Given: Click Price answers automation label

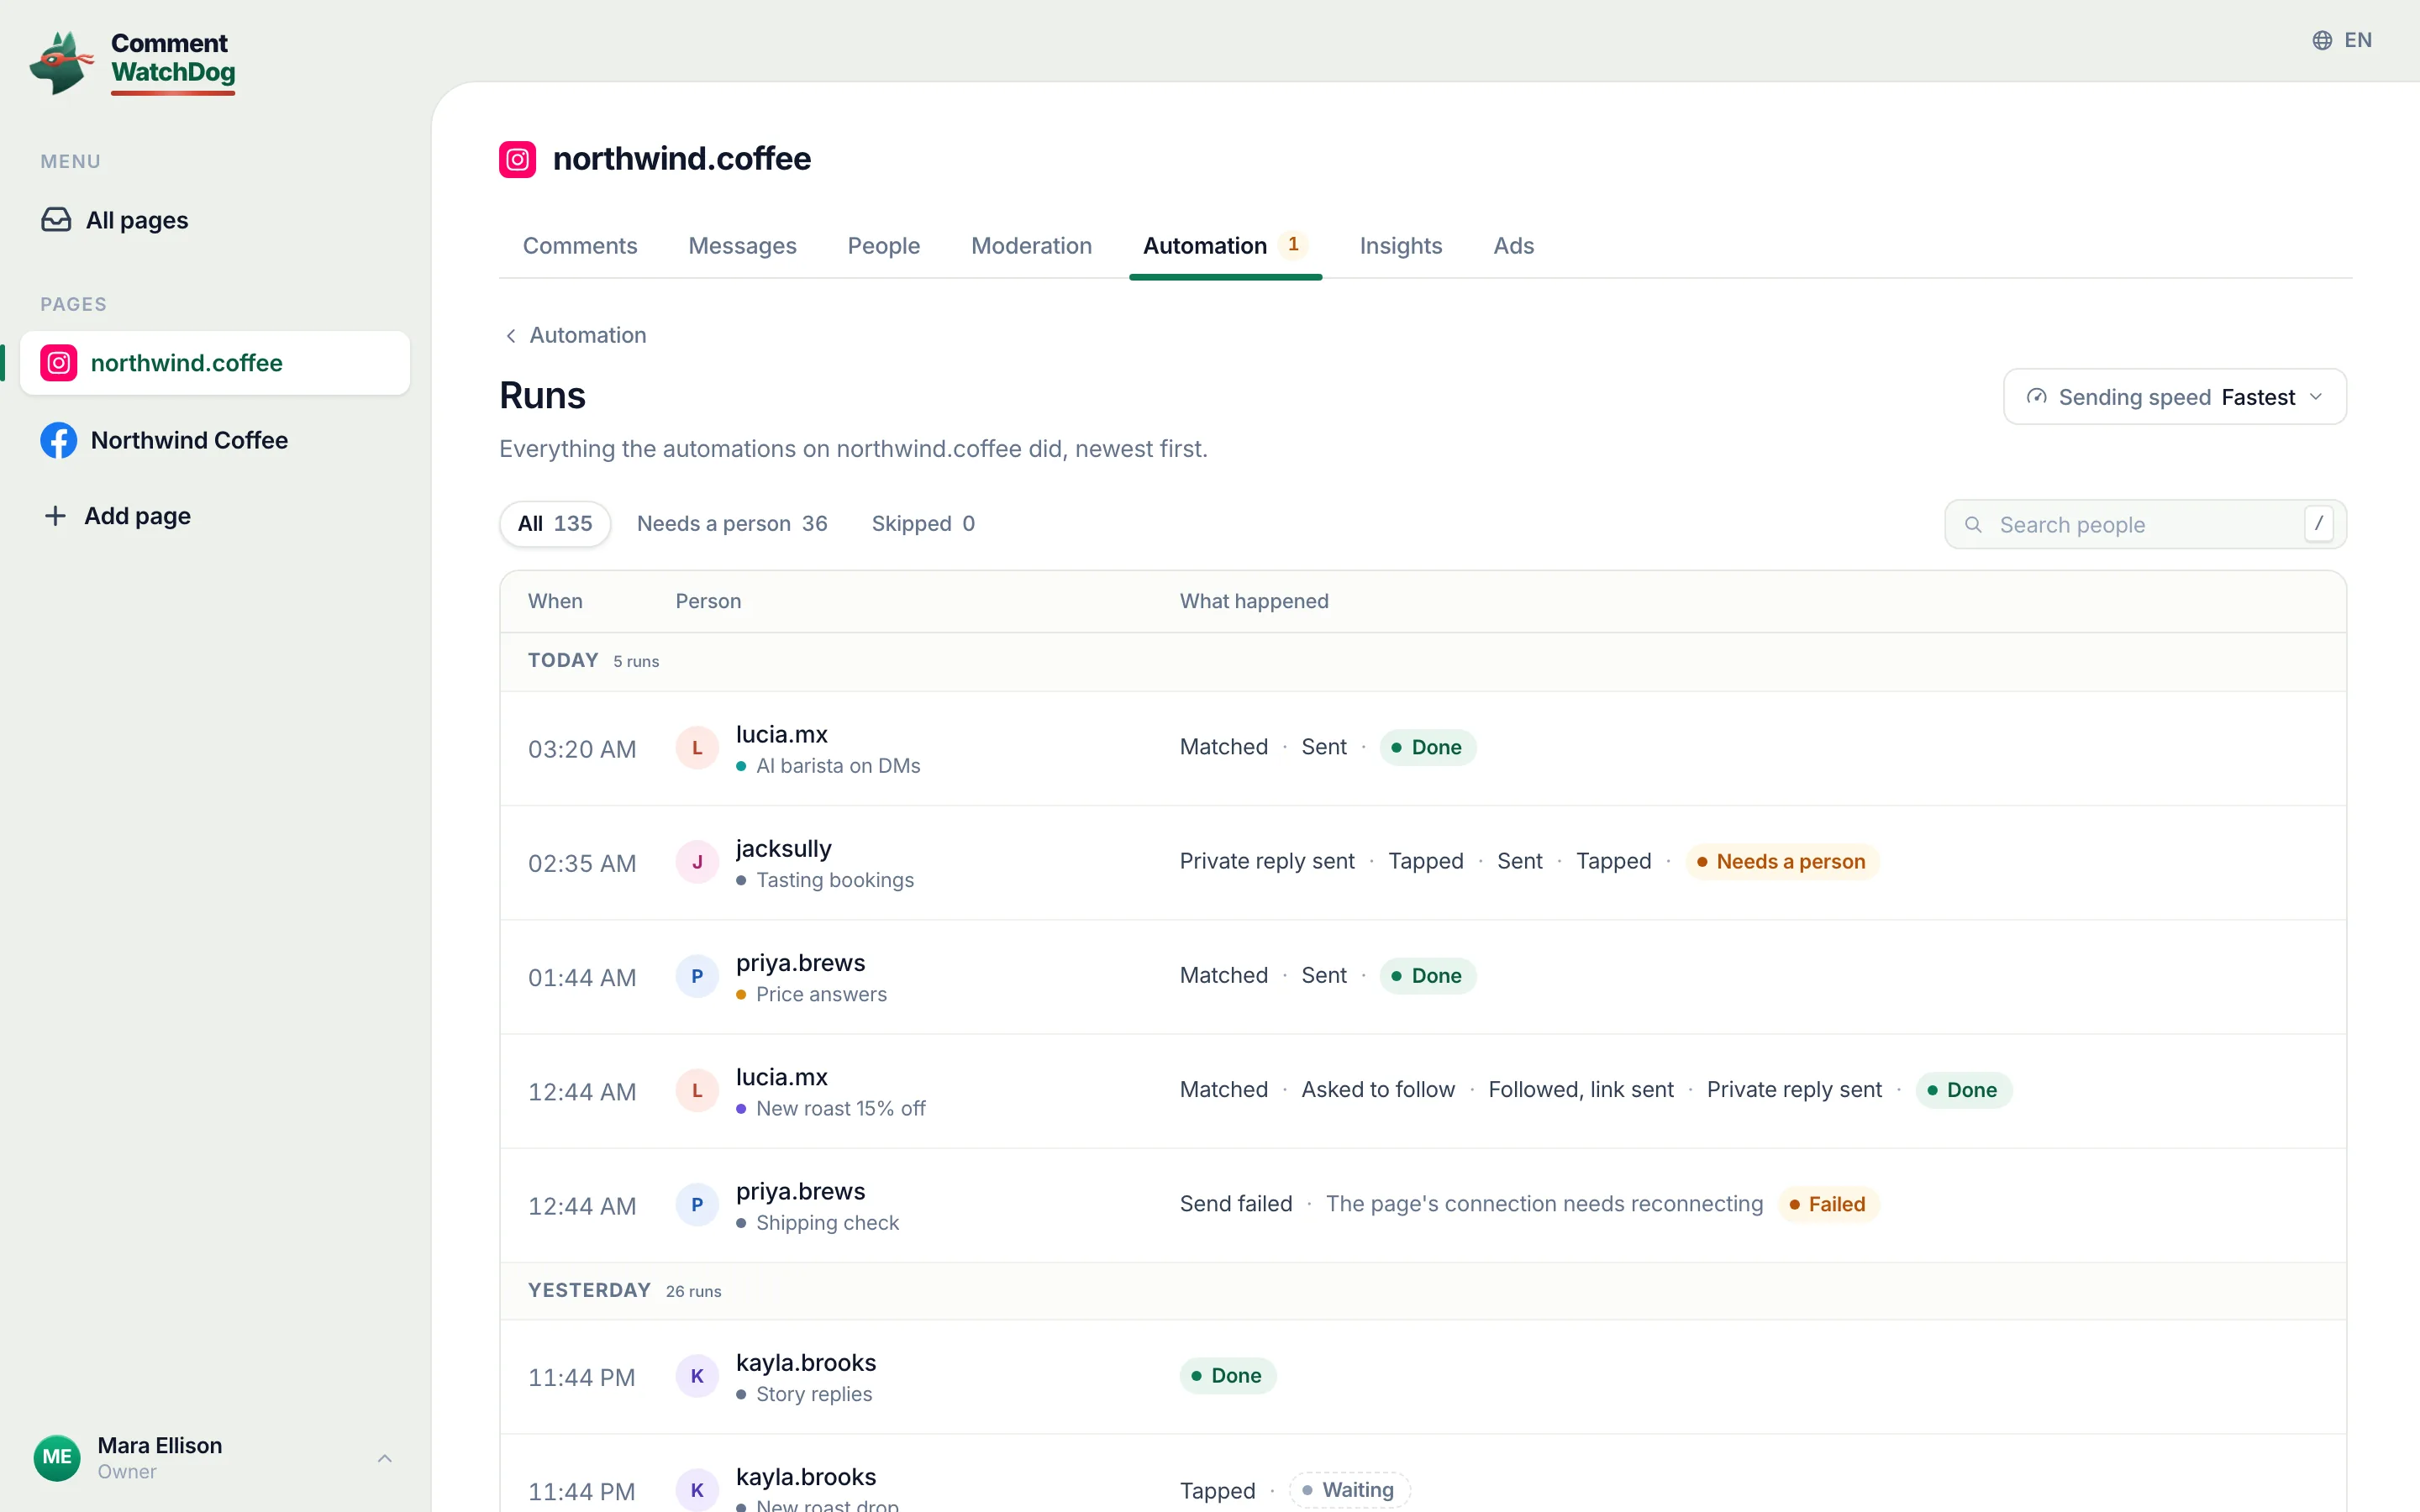Looking at the screenshot, I should pyautogui.click(x=822, y=994).
